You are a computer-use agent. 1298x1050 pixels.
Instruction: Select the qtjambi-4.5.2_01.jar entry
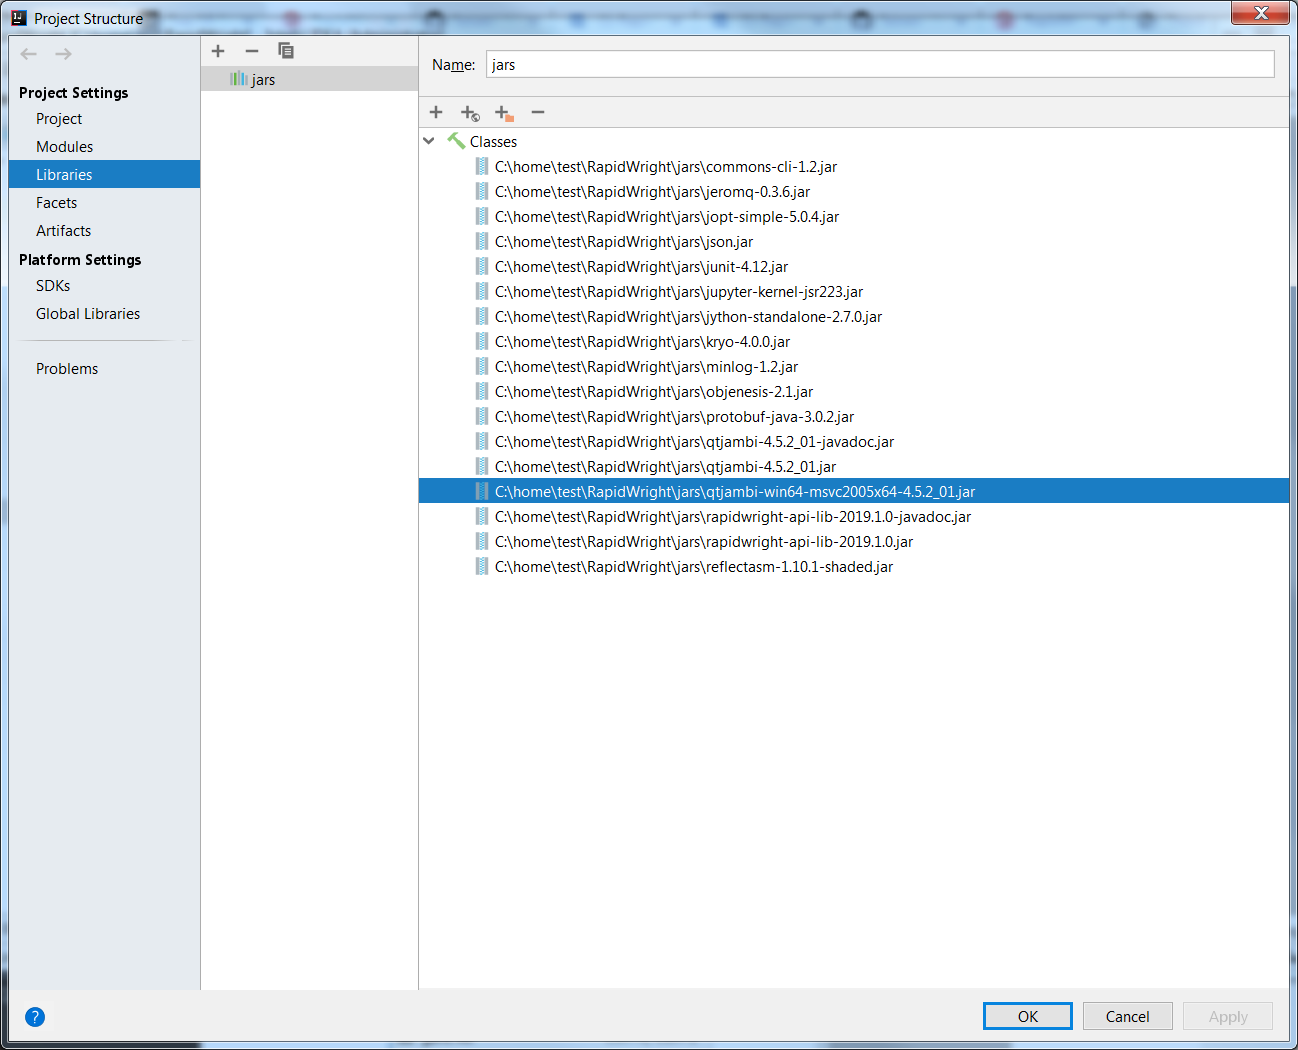coord(666,466)
